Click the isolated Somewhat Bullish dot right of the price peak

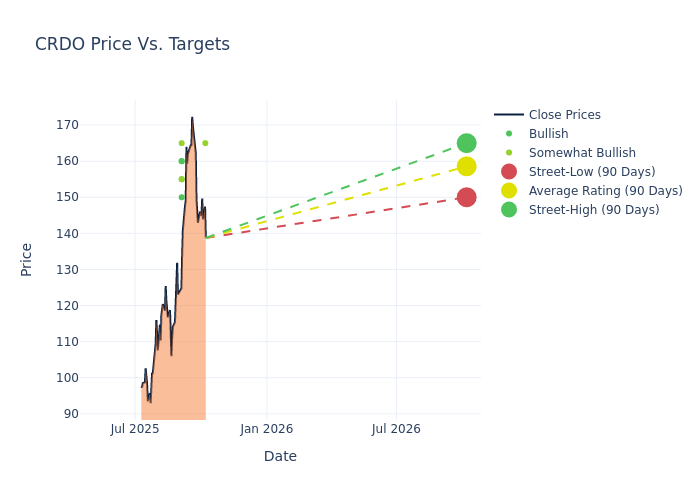[x=205, y=143]
